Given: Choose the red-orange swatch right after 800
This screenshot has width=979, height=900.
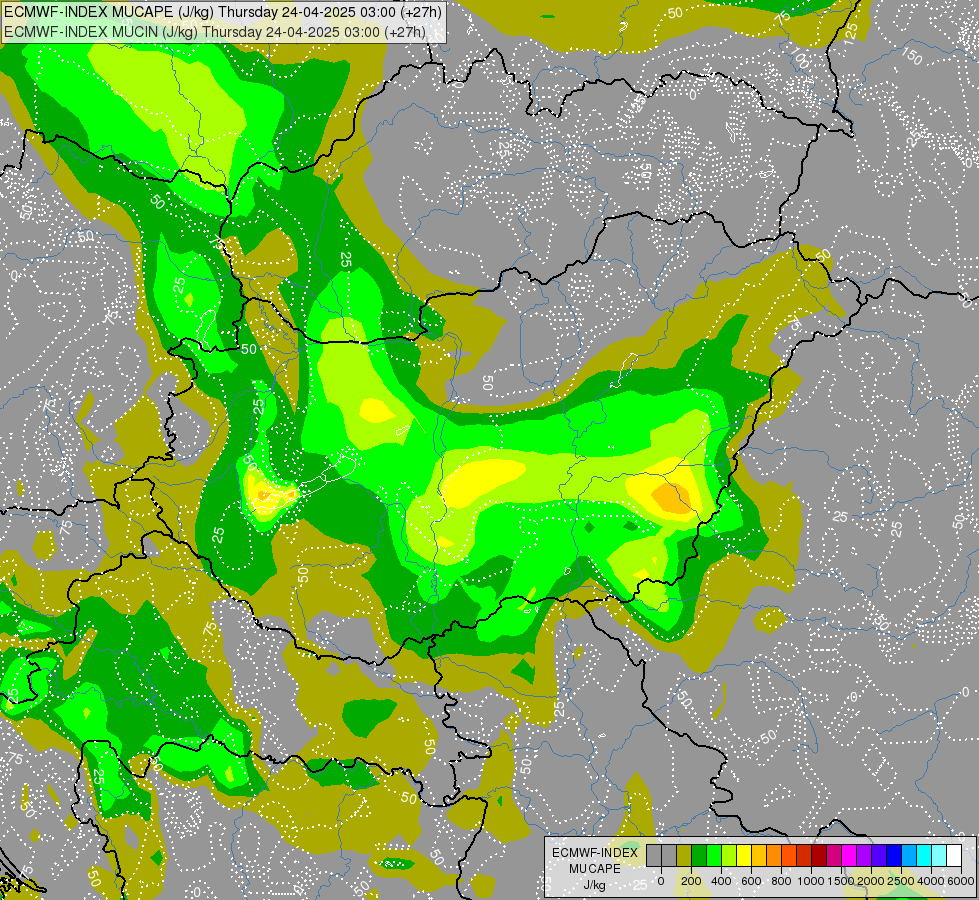Looking at the screenshot, I should click(x=789, y=856).
